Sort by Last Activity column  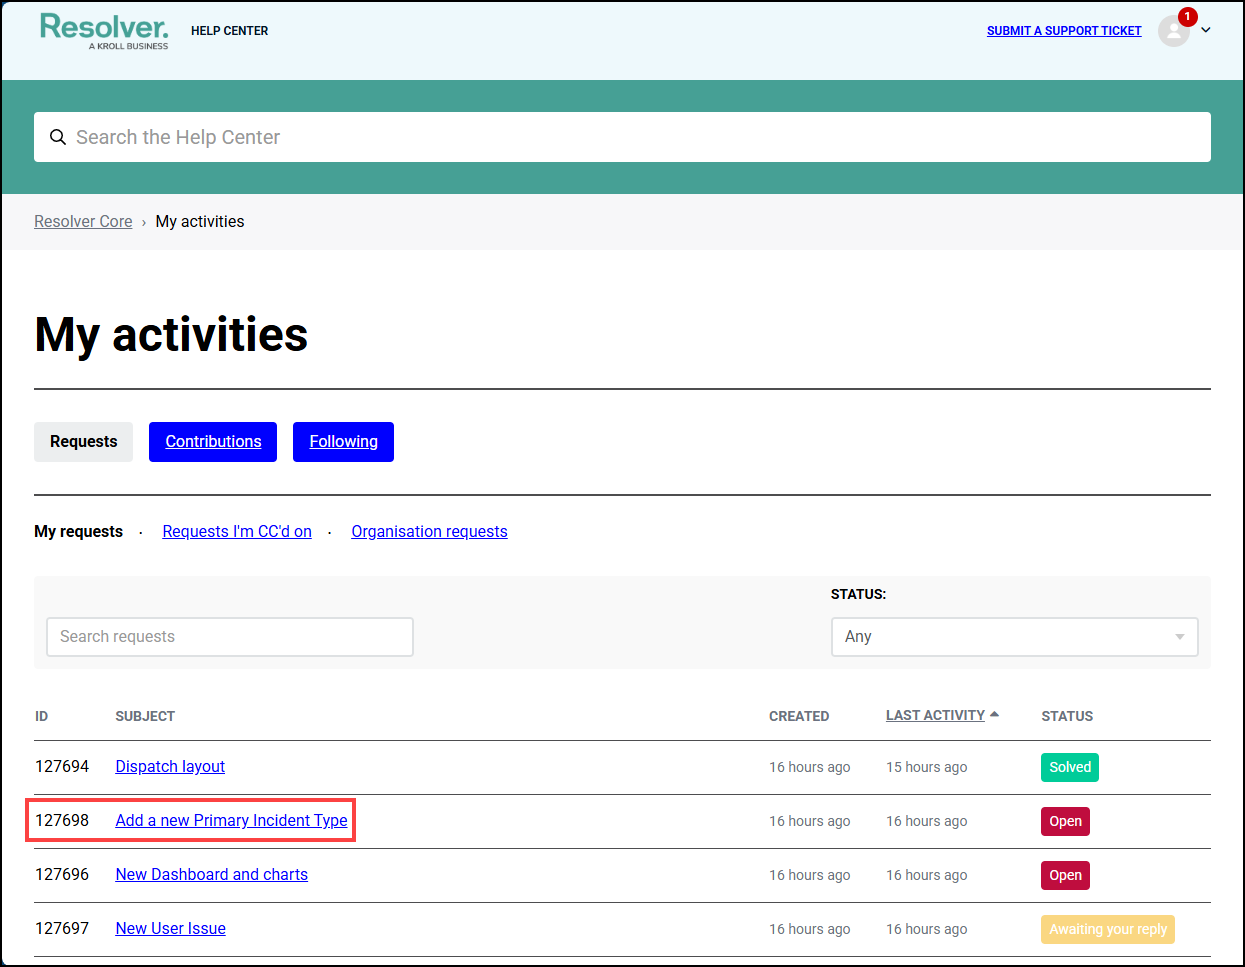pyautogui.click(x=935, y=715)
